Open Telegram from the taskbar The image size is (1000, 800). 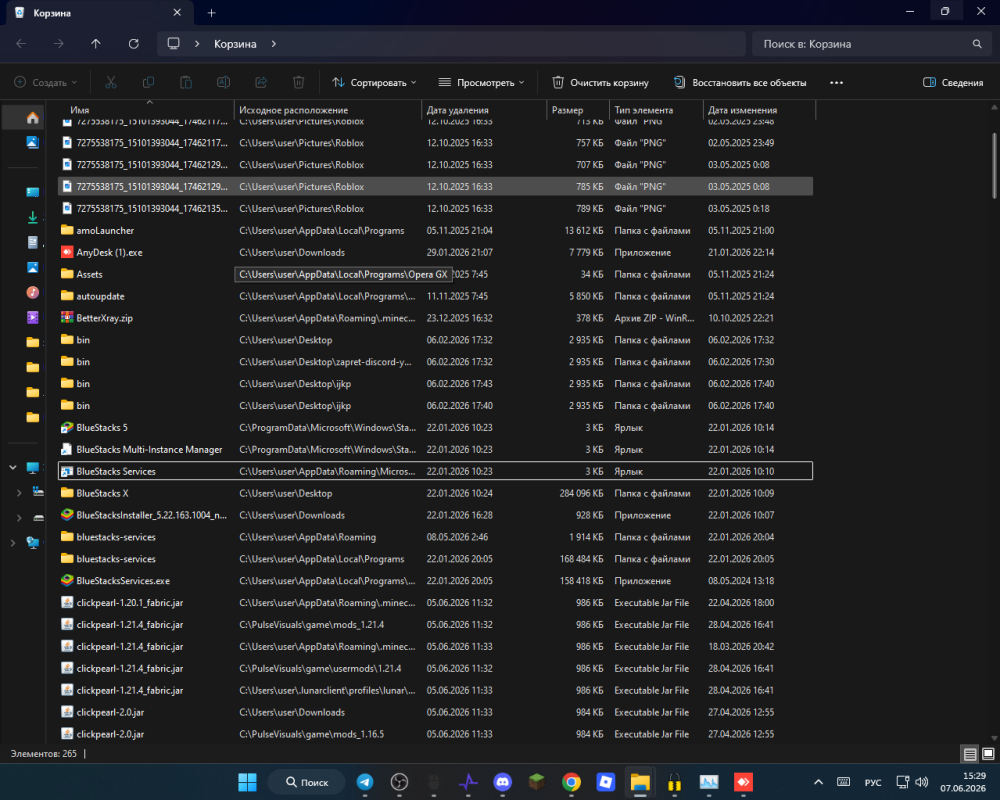[x=365, y=781]
